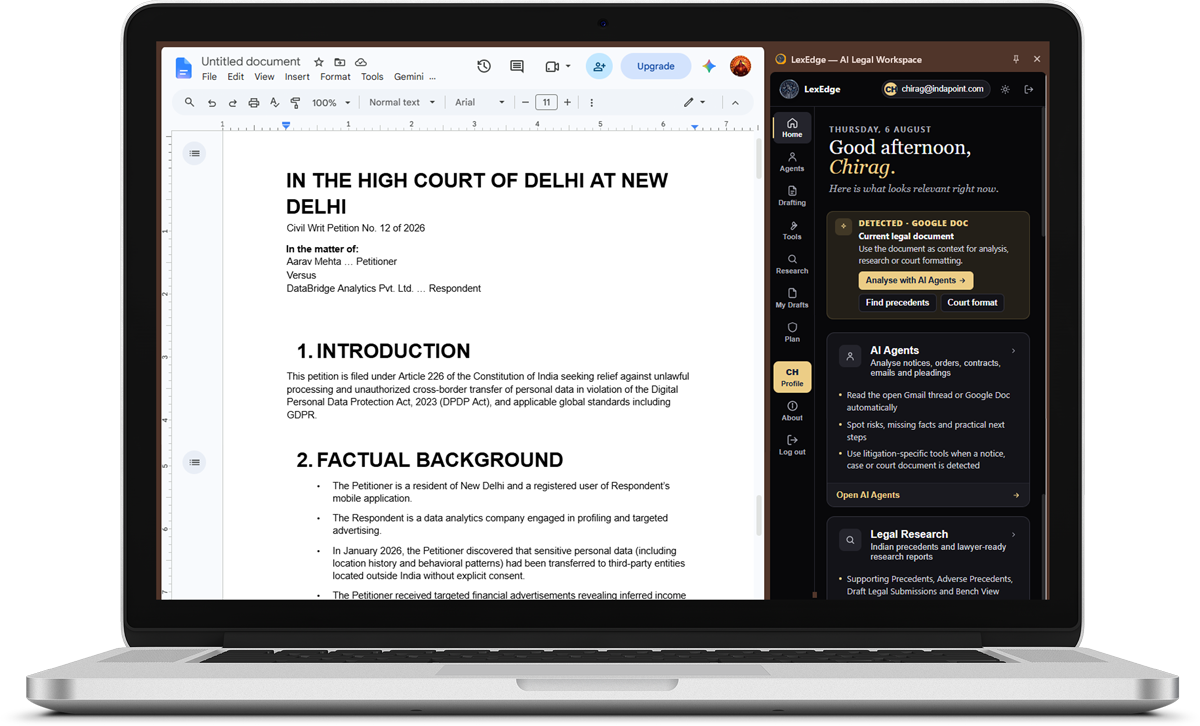Click Find precedents

pyautogui.click(x=897, y=302)
